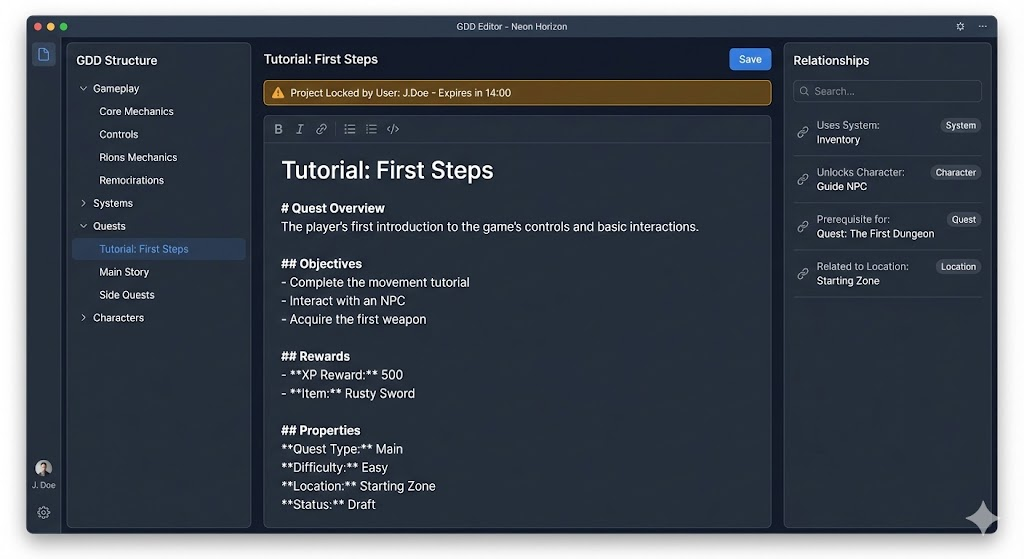This screenshot has height=559, width=1024.
Task: Insert code block from toolbar
Action: pyautogui.click(x=393, y=129)
